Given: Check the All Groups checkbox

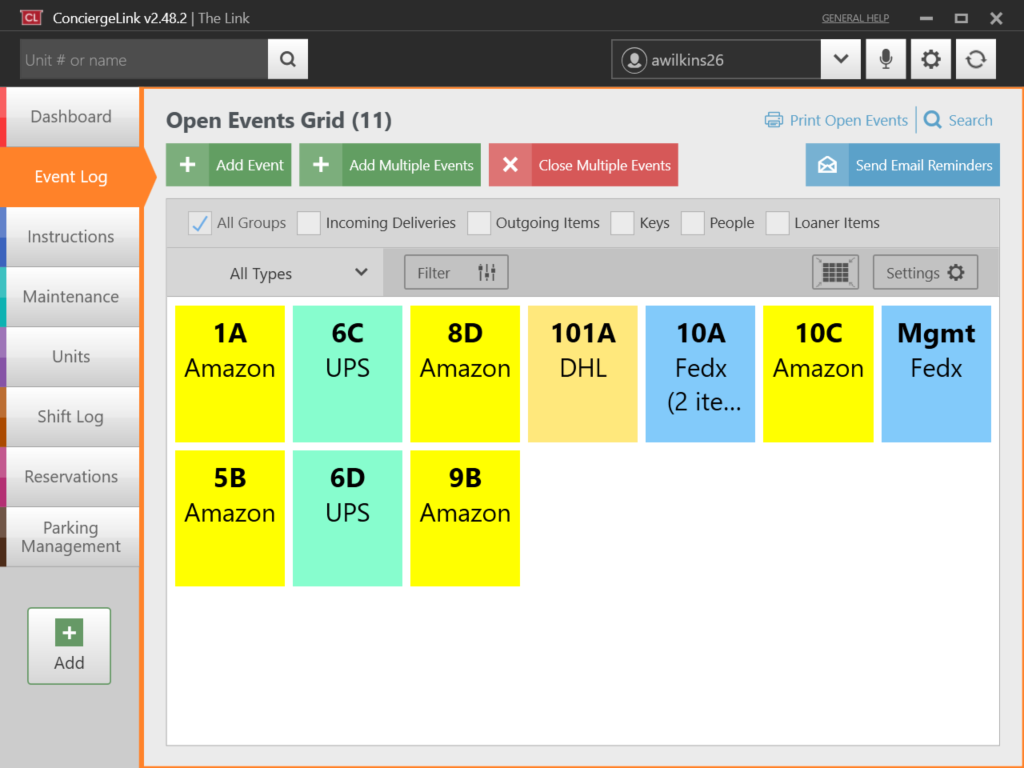Looking at the screenshot, I should point(199,223).
